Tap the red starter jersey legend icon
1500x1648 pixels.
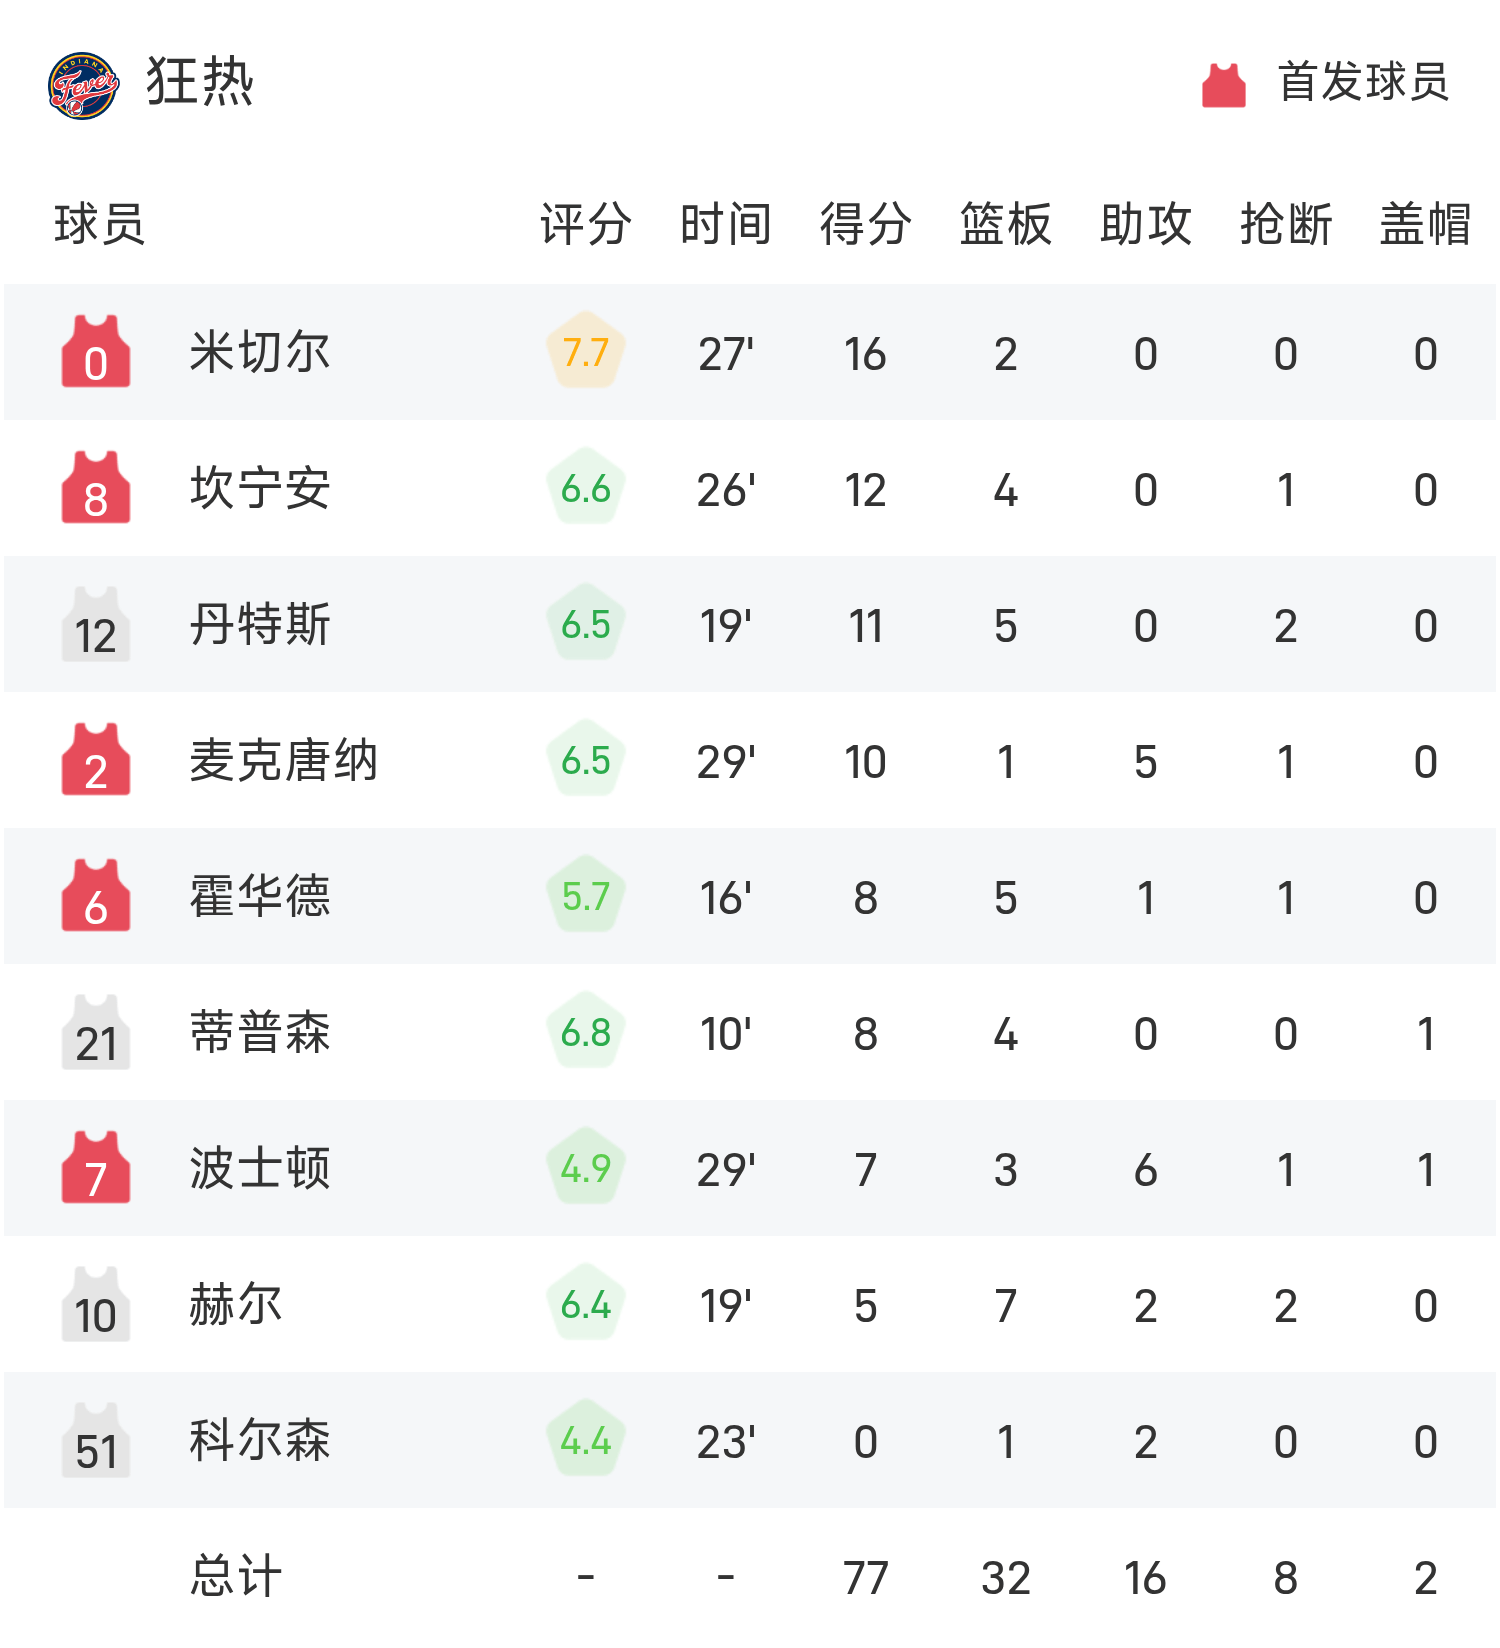1224,84
